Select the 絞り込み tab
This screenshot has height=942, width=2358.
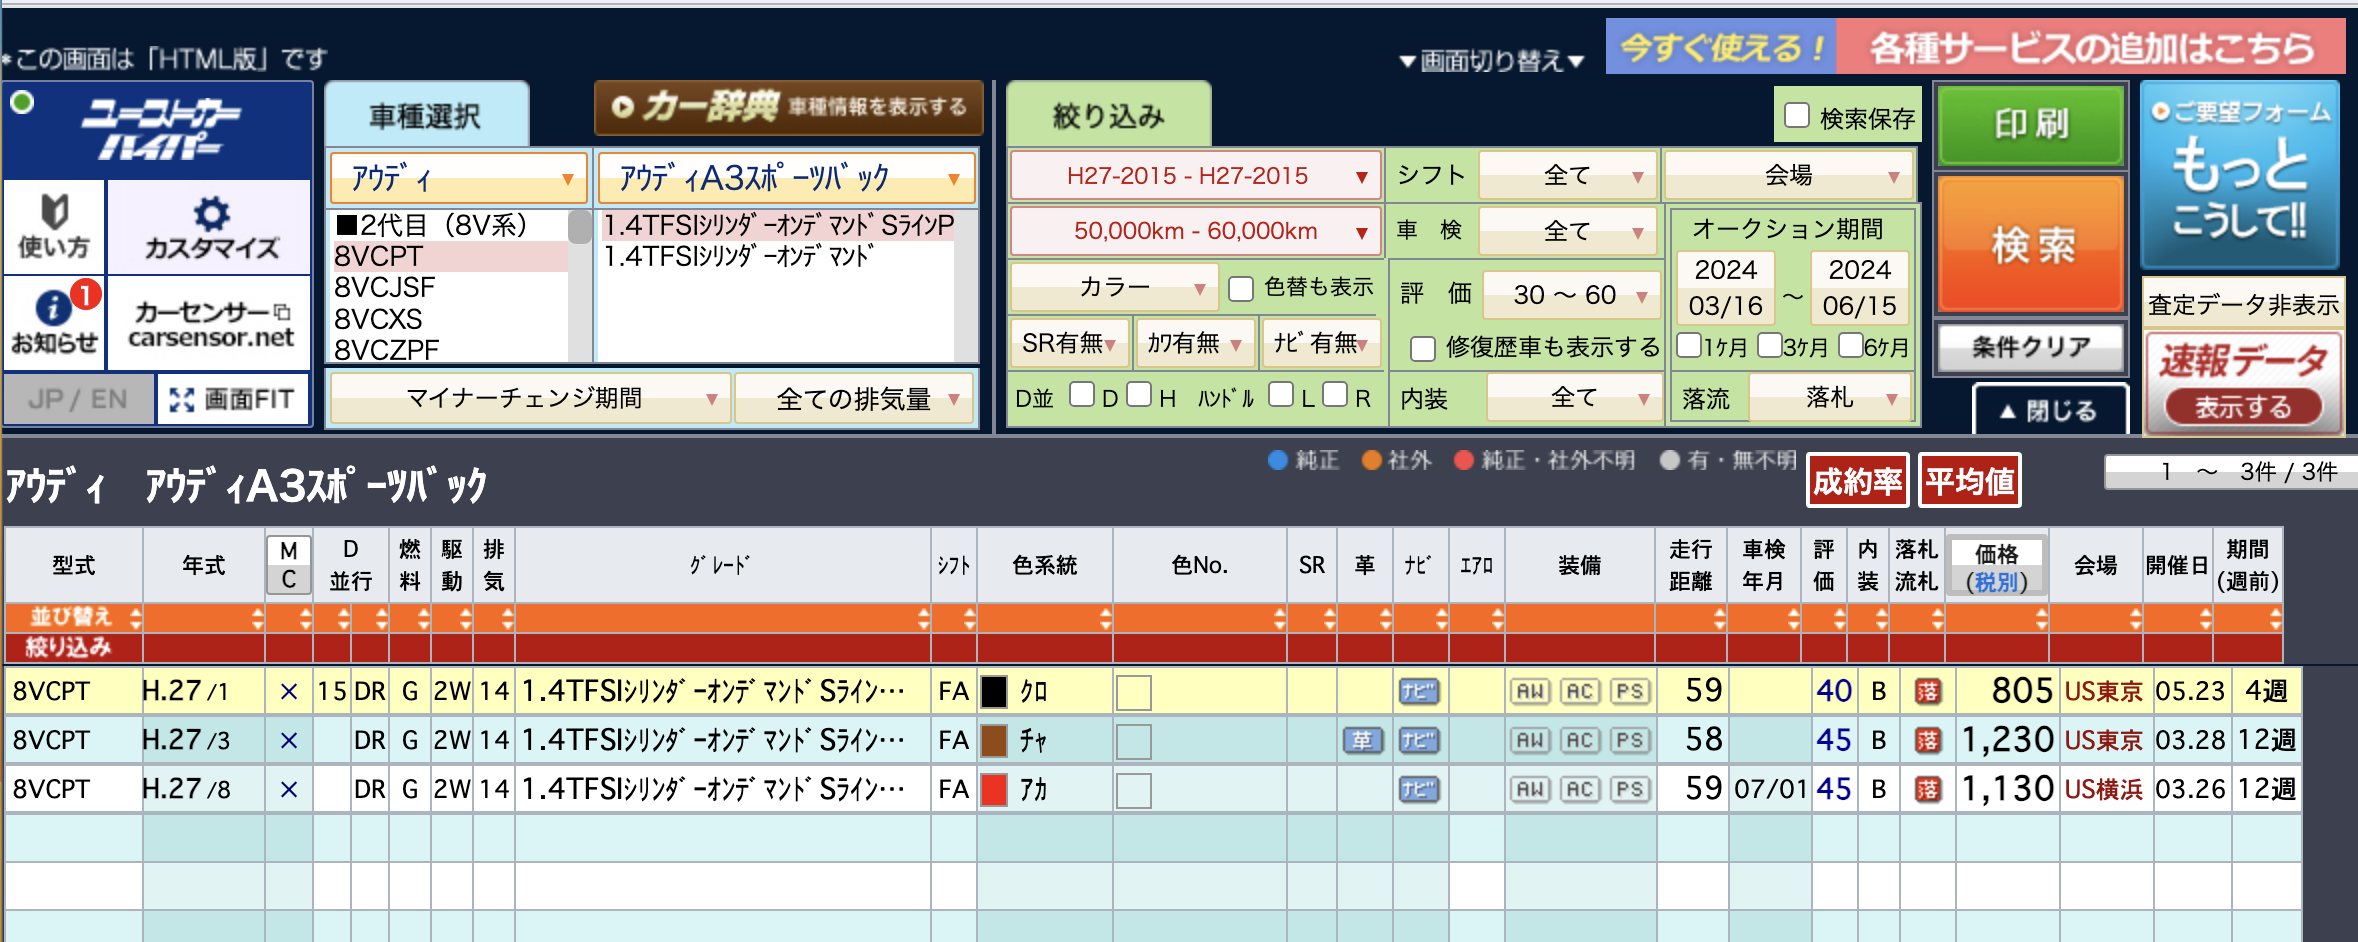coord(1109,116)
